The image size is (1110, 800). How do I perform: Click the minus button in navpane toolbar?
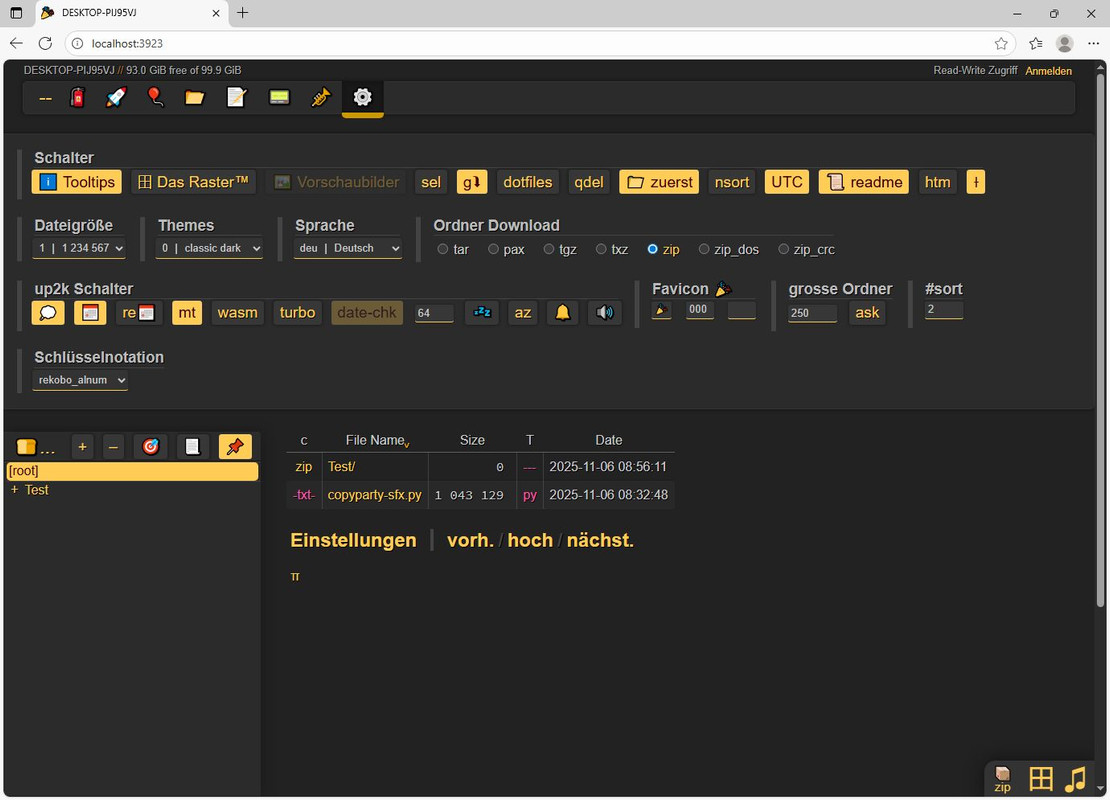click(113, 447)
